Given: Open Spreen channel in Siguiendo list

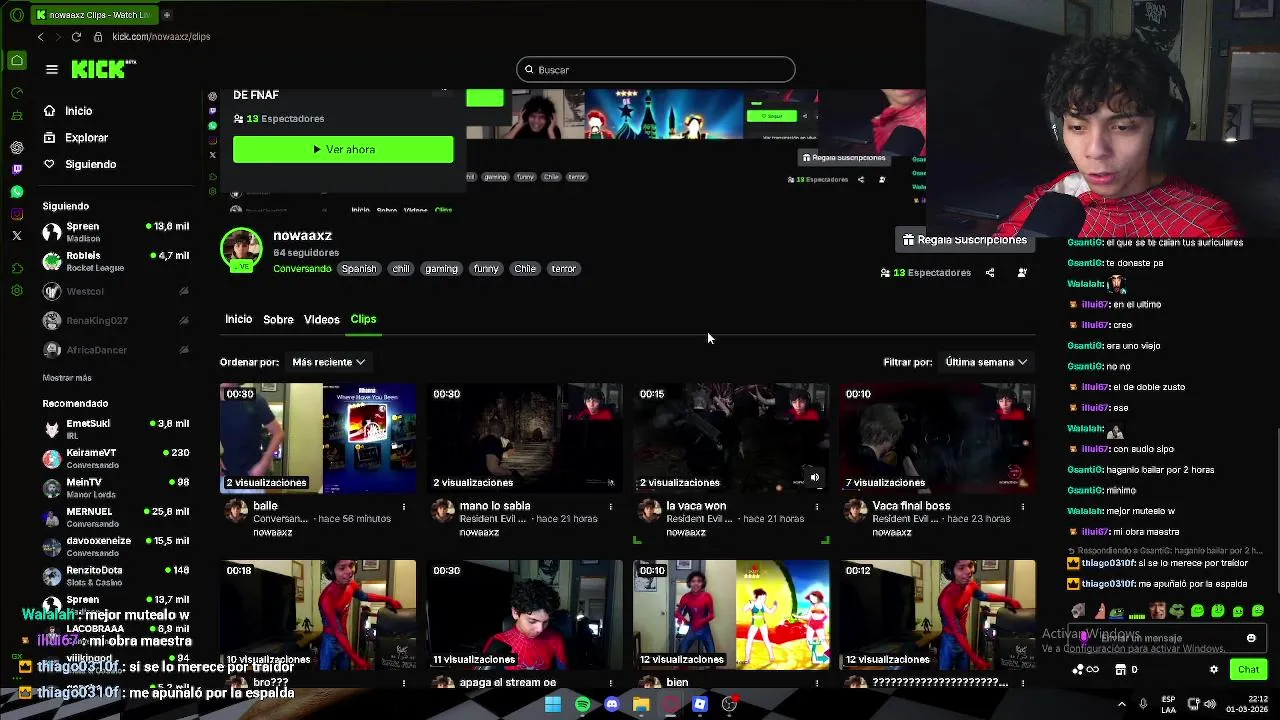Looking at the screenshot, I should 115,232.
